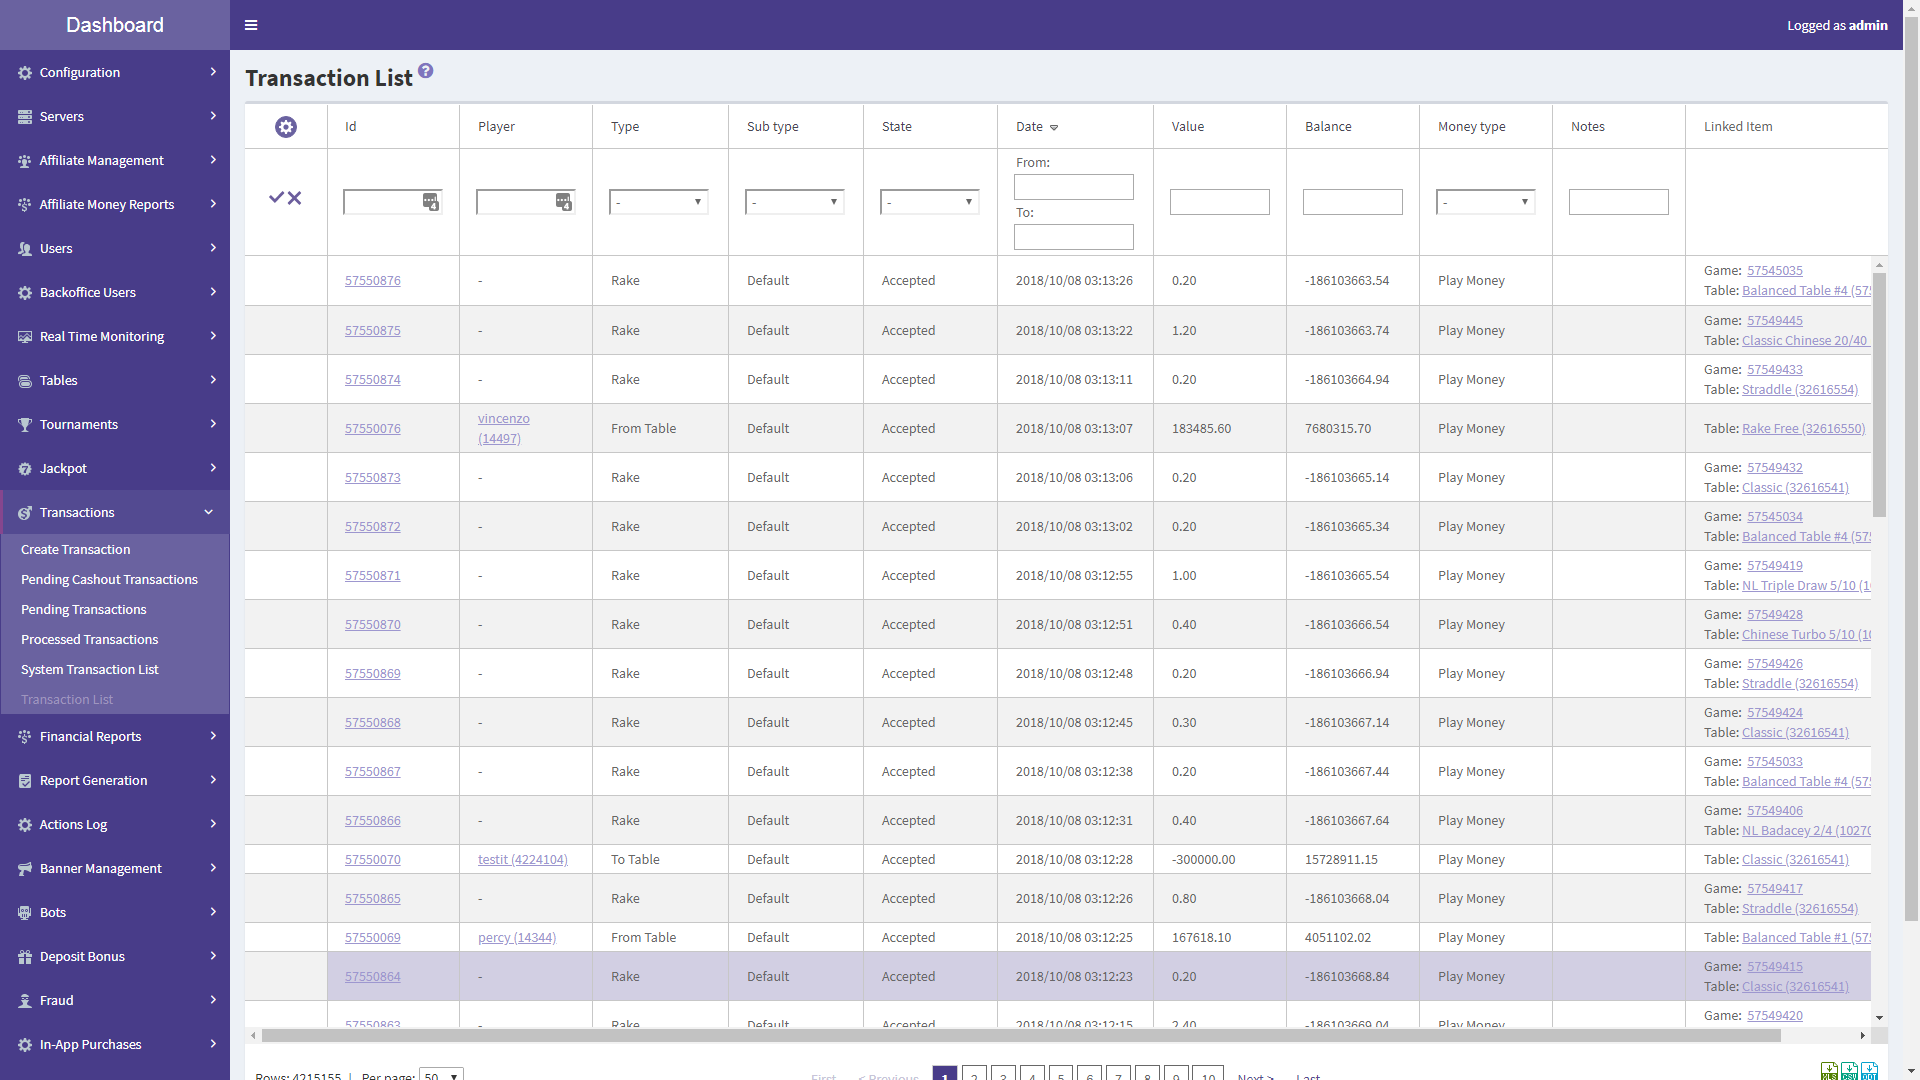Open System Transaction List
1920x1080 pixels.
pyautogui.click(x=89, y=669)
